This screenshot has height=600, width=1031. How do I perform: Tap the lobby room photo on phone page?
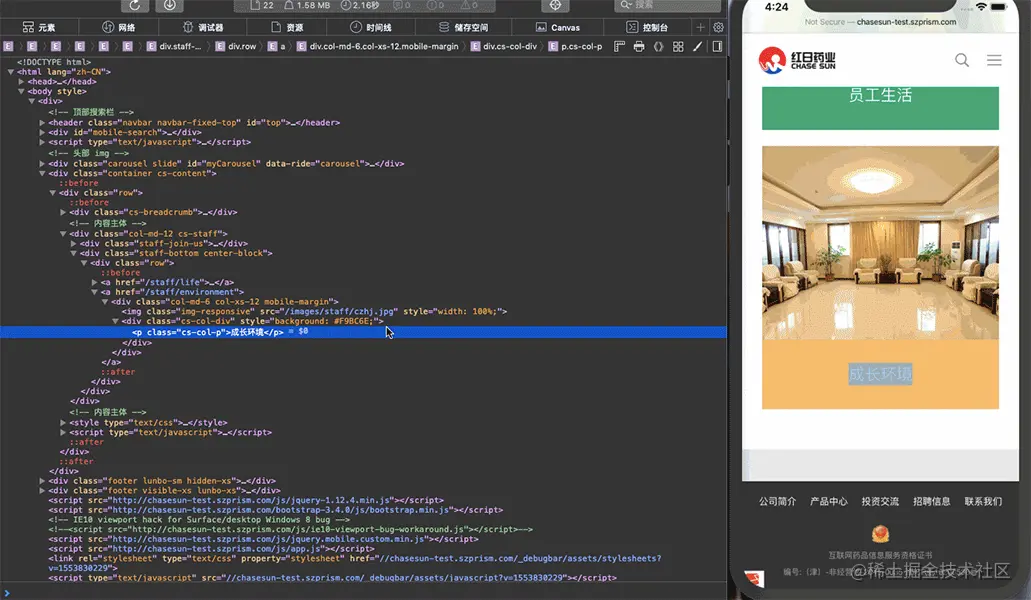pyautogui.click(x=880, y=242)
